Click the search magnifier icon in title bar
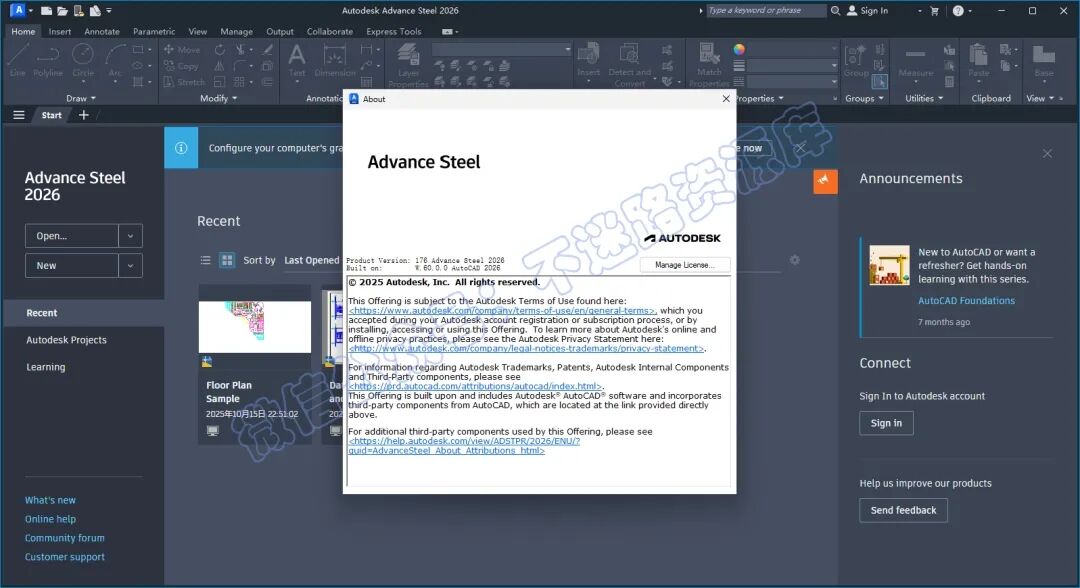 [835, 10]
